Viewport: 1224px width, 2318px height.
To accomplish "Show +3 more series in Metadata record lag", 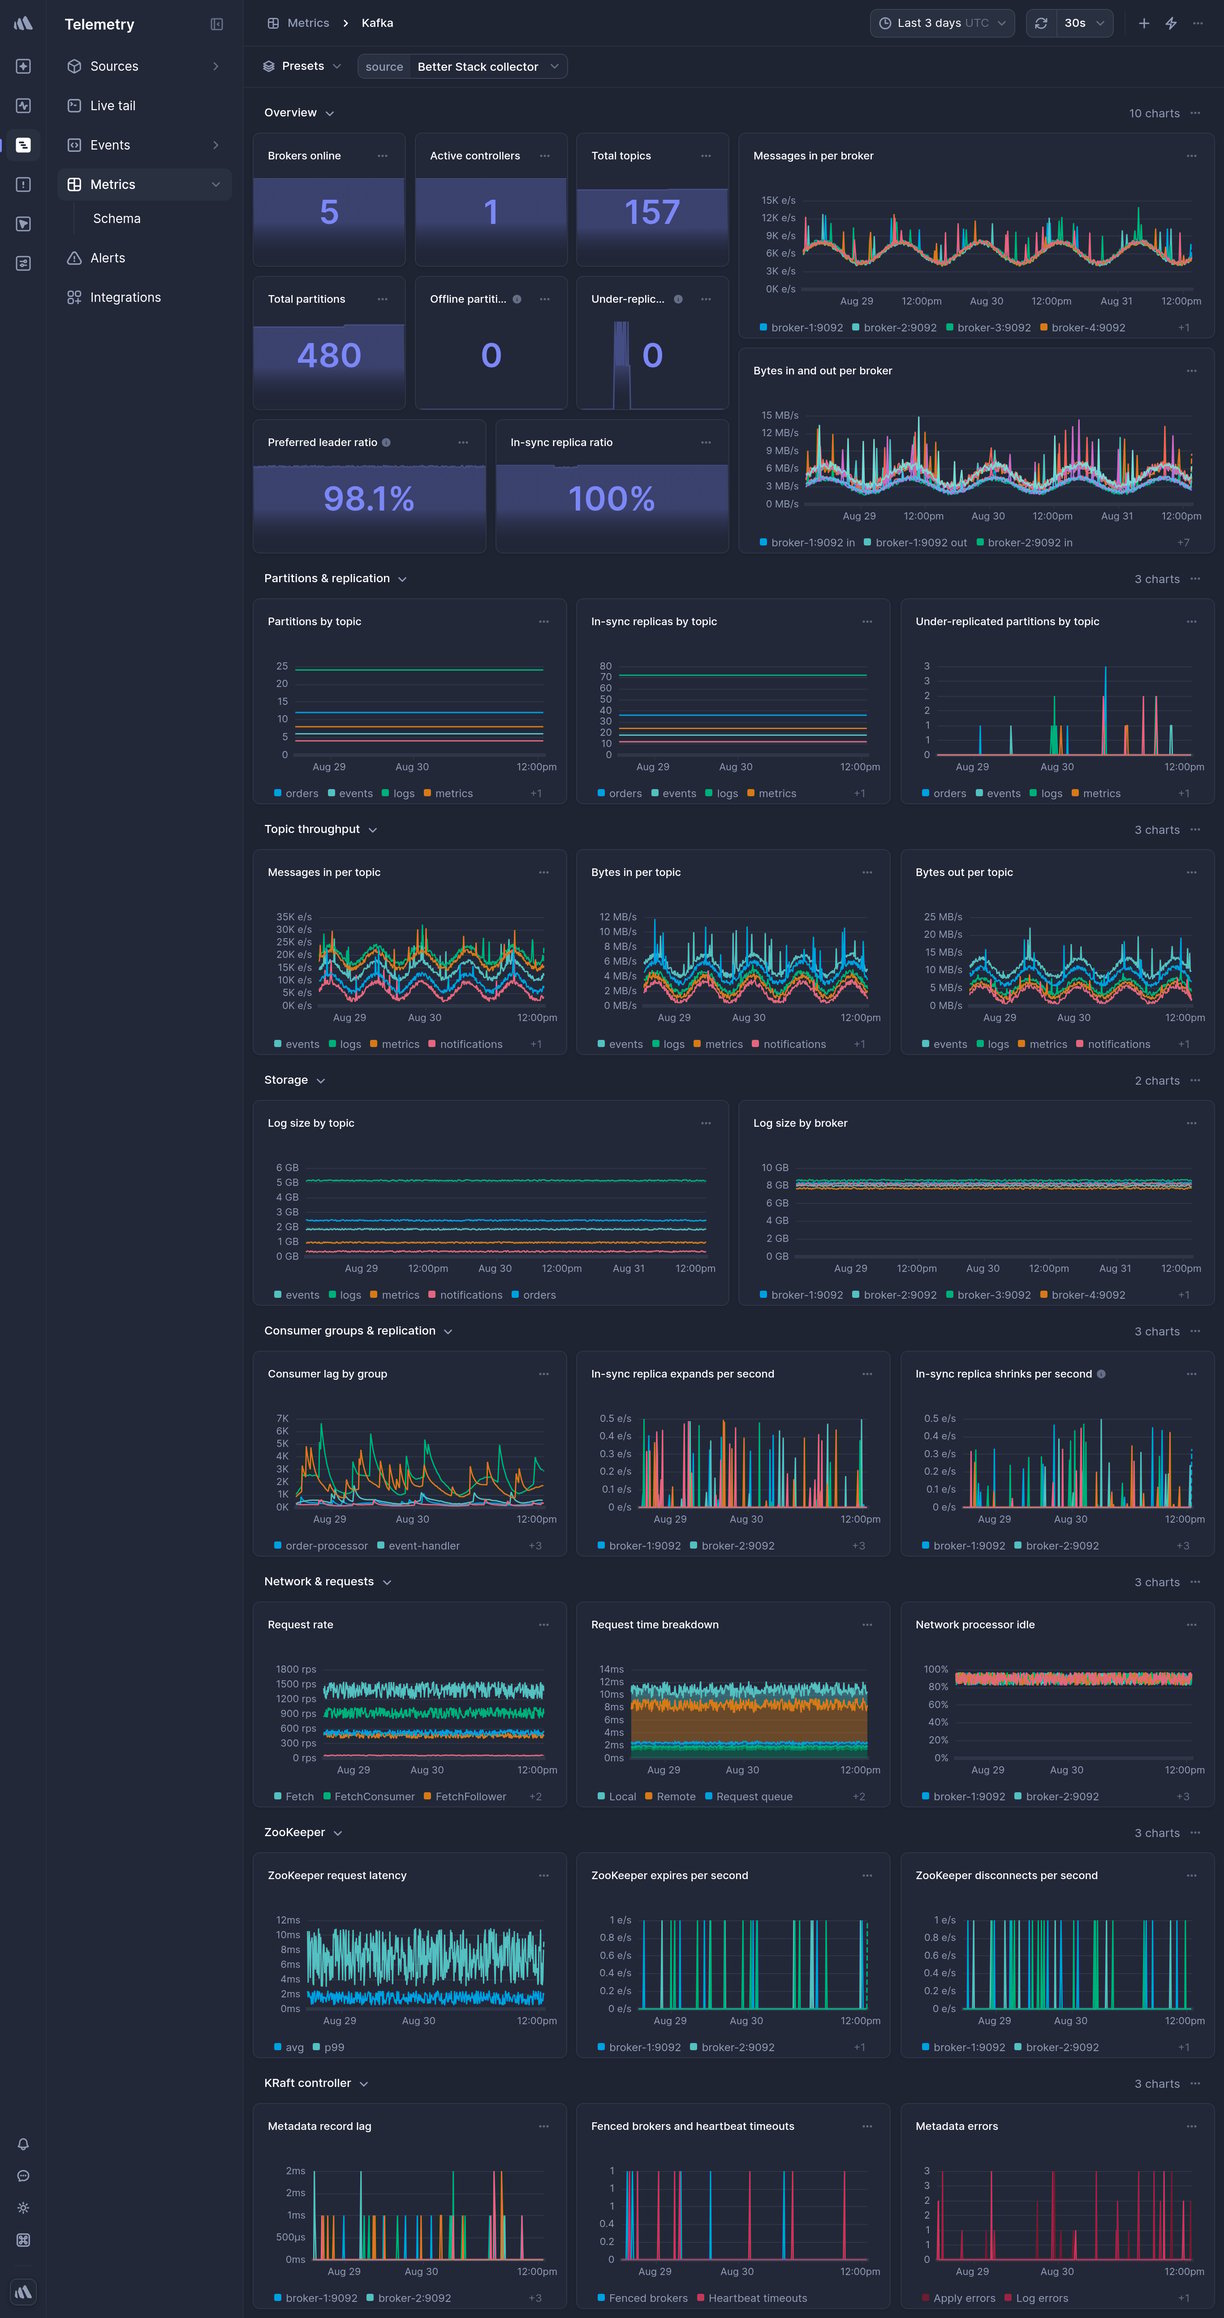I will pyautogui.click(x=535, y=2298).
